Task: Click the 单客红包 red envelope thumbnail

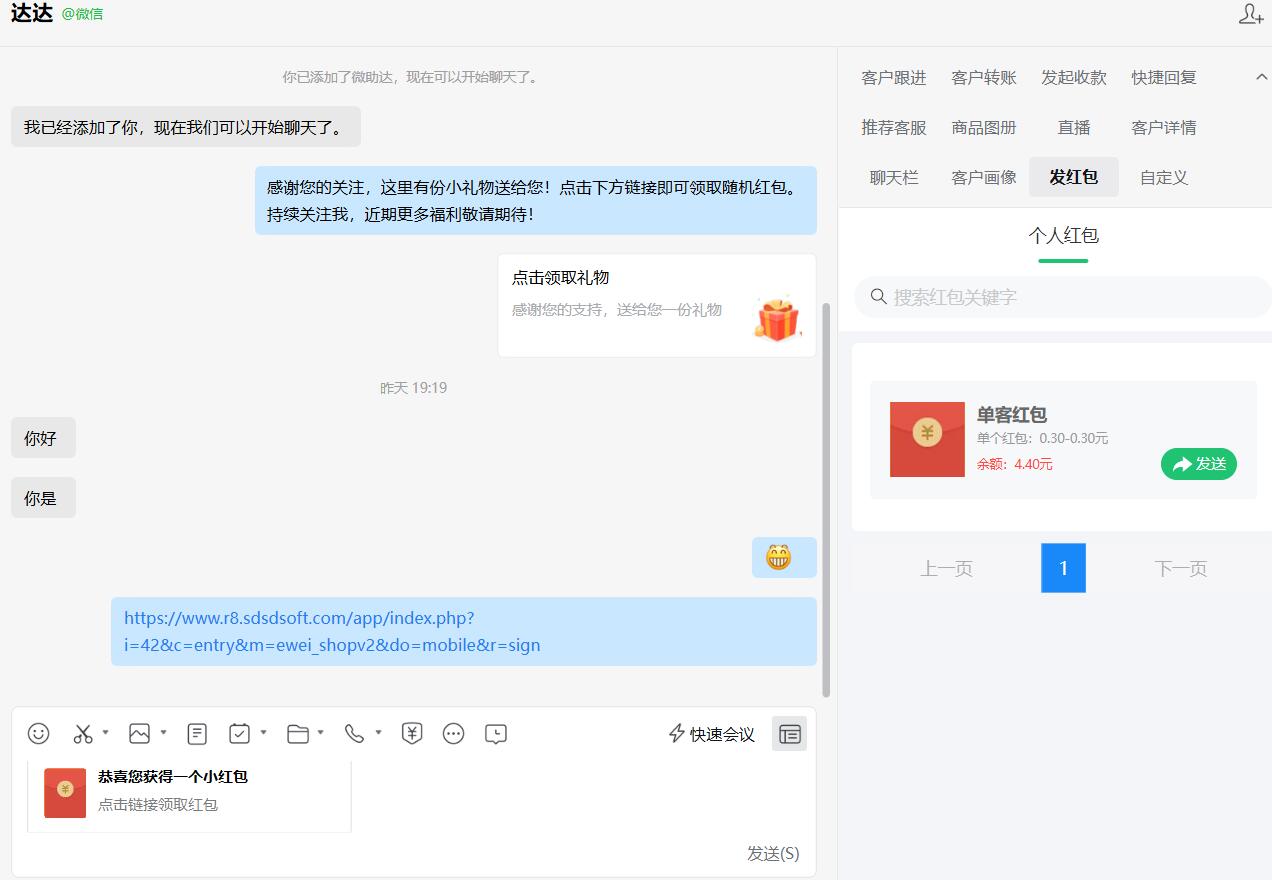Action: pos(927,439)
